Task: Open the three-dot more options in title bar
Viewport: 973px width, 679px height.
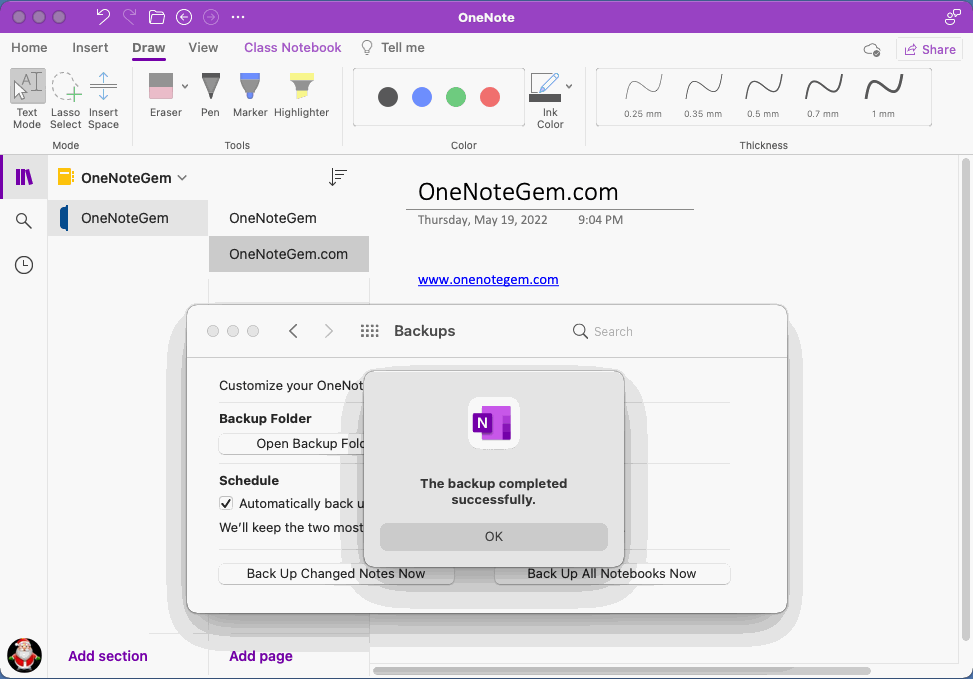Action: pos(238,17)
